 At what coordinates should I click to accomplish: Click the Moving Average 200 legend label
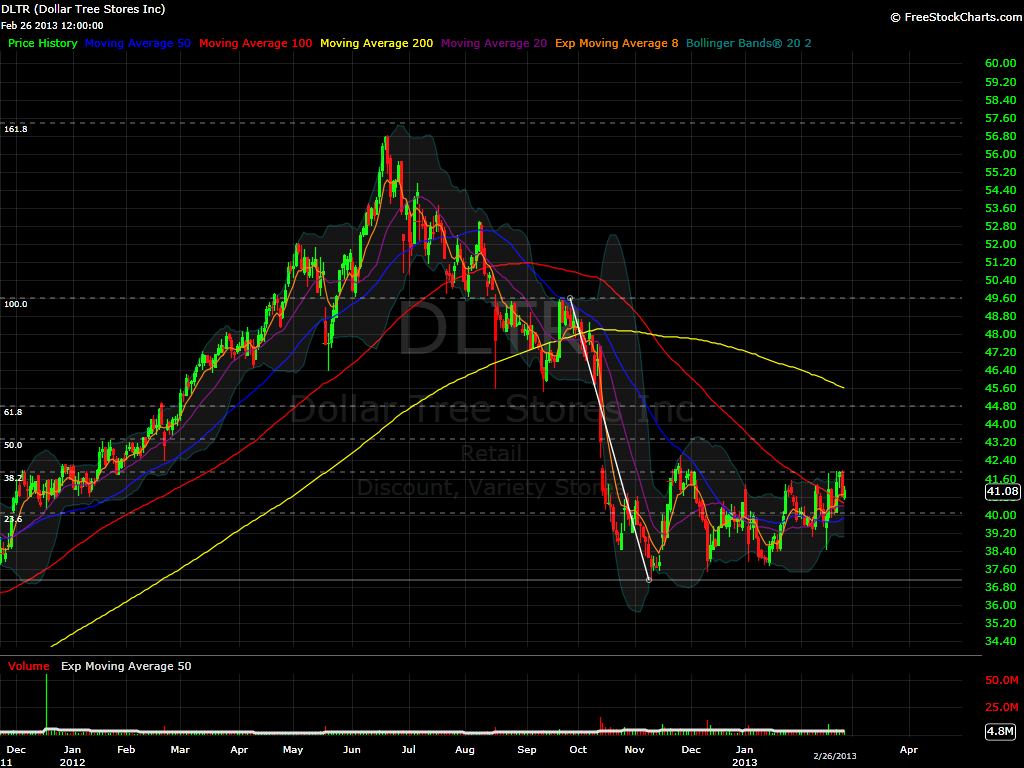tap(376, 43)
